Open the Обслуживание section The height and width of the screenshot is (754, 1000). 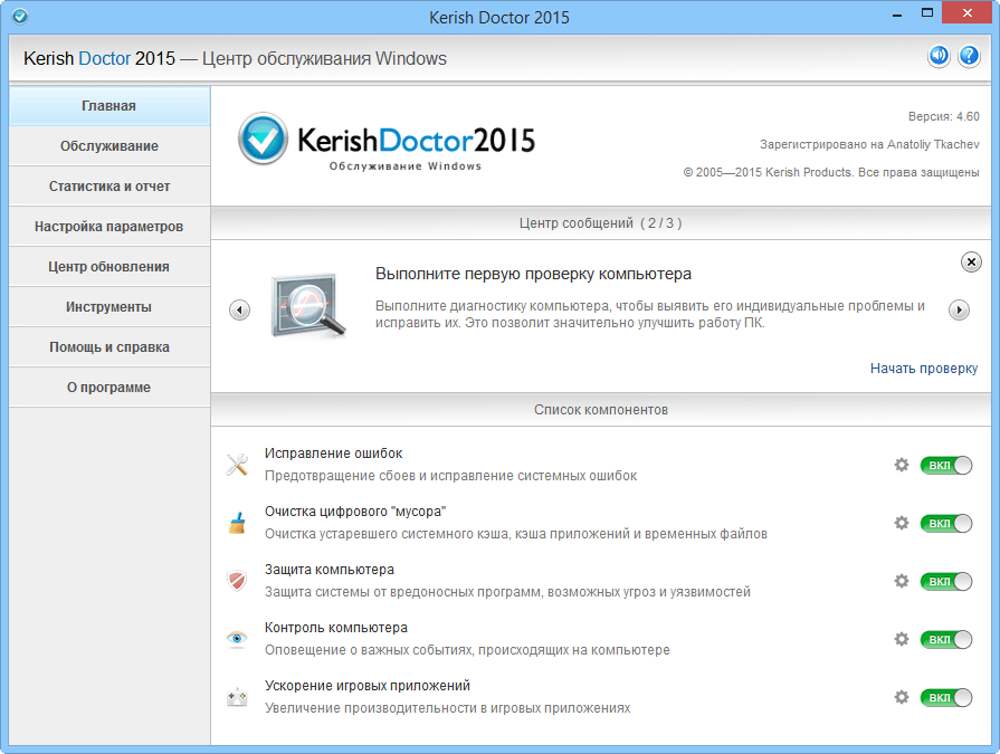(109, 146)
